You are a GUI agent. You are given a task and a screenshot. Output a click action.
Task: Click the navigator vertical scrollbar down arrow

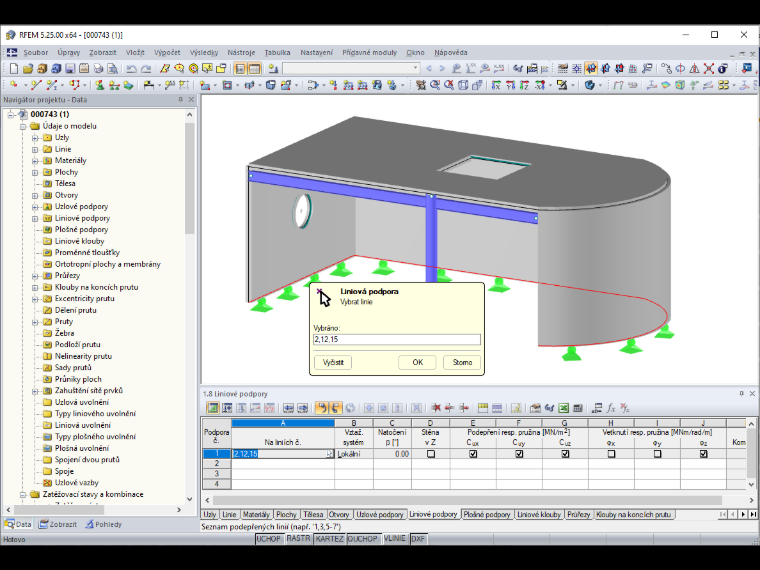[190, 499]
